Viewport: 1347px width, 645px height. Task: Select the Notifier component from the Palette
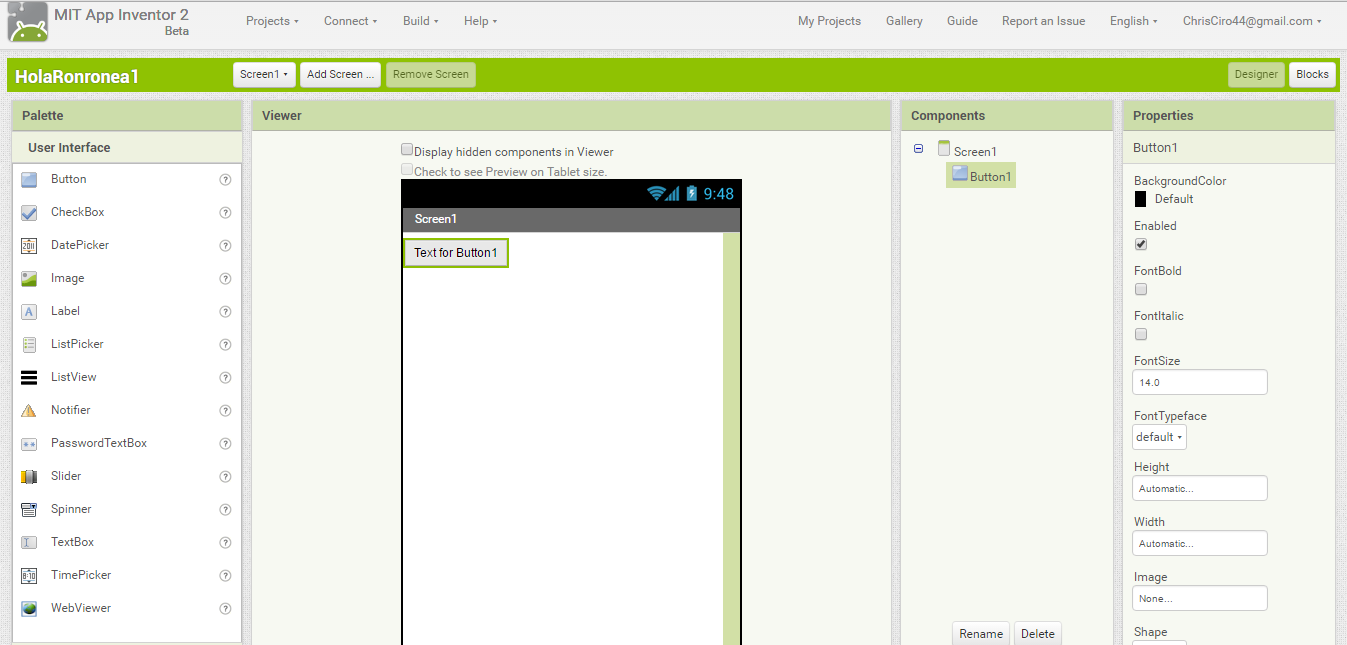[x=70, y=409]
